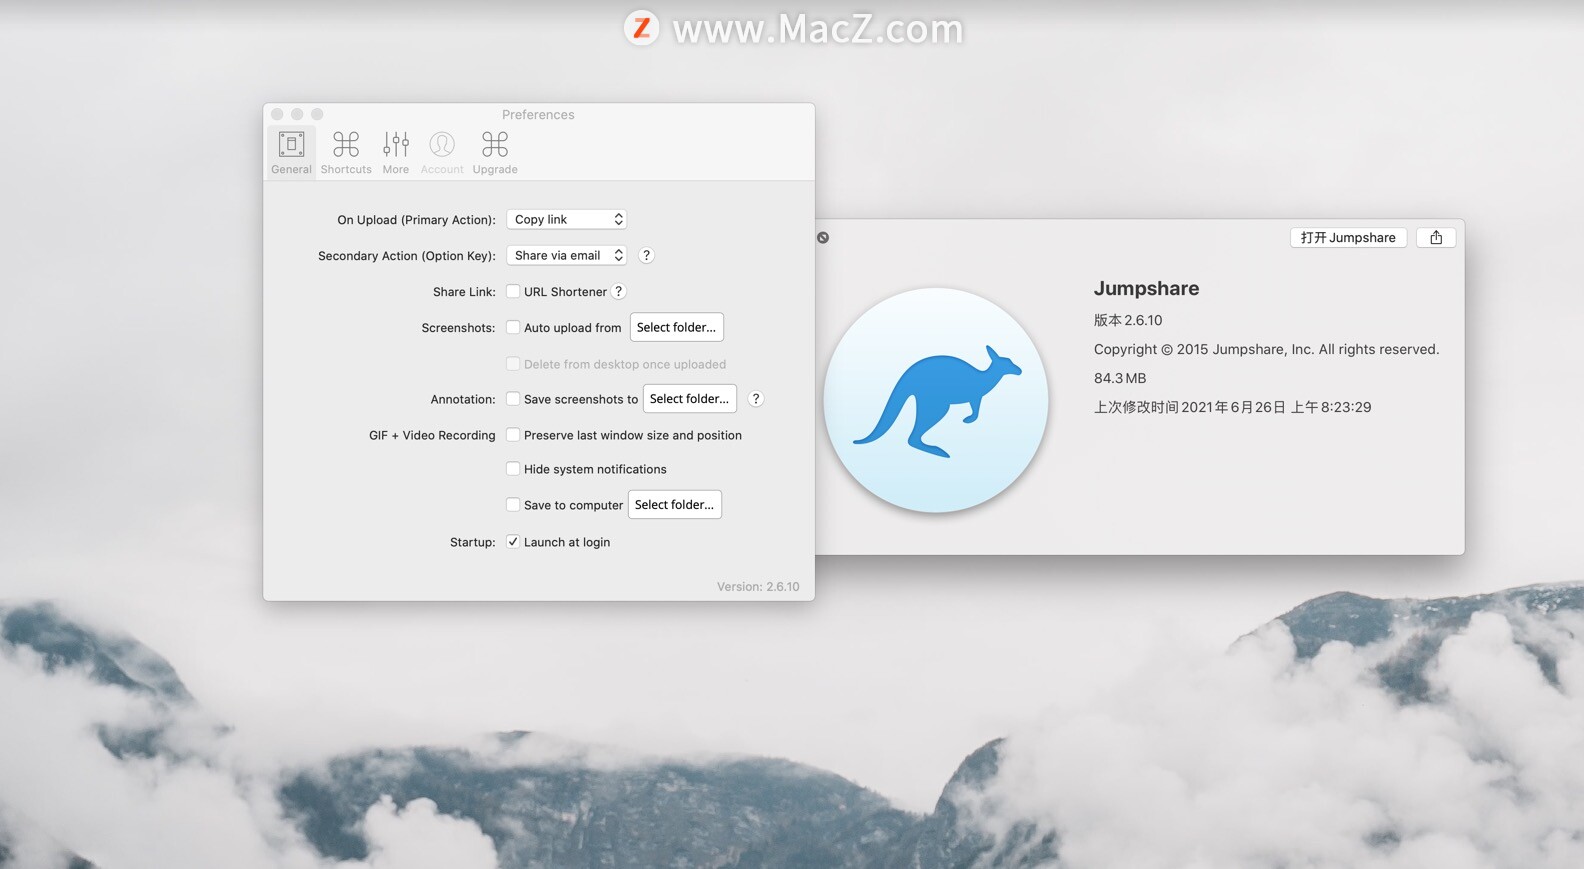Open the More preferences tab

(396, 152)
